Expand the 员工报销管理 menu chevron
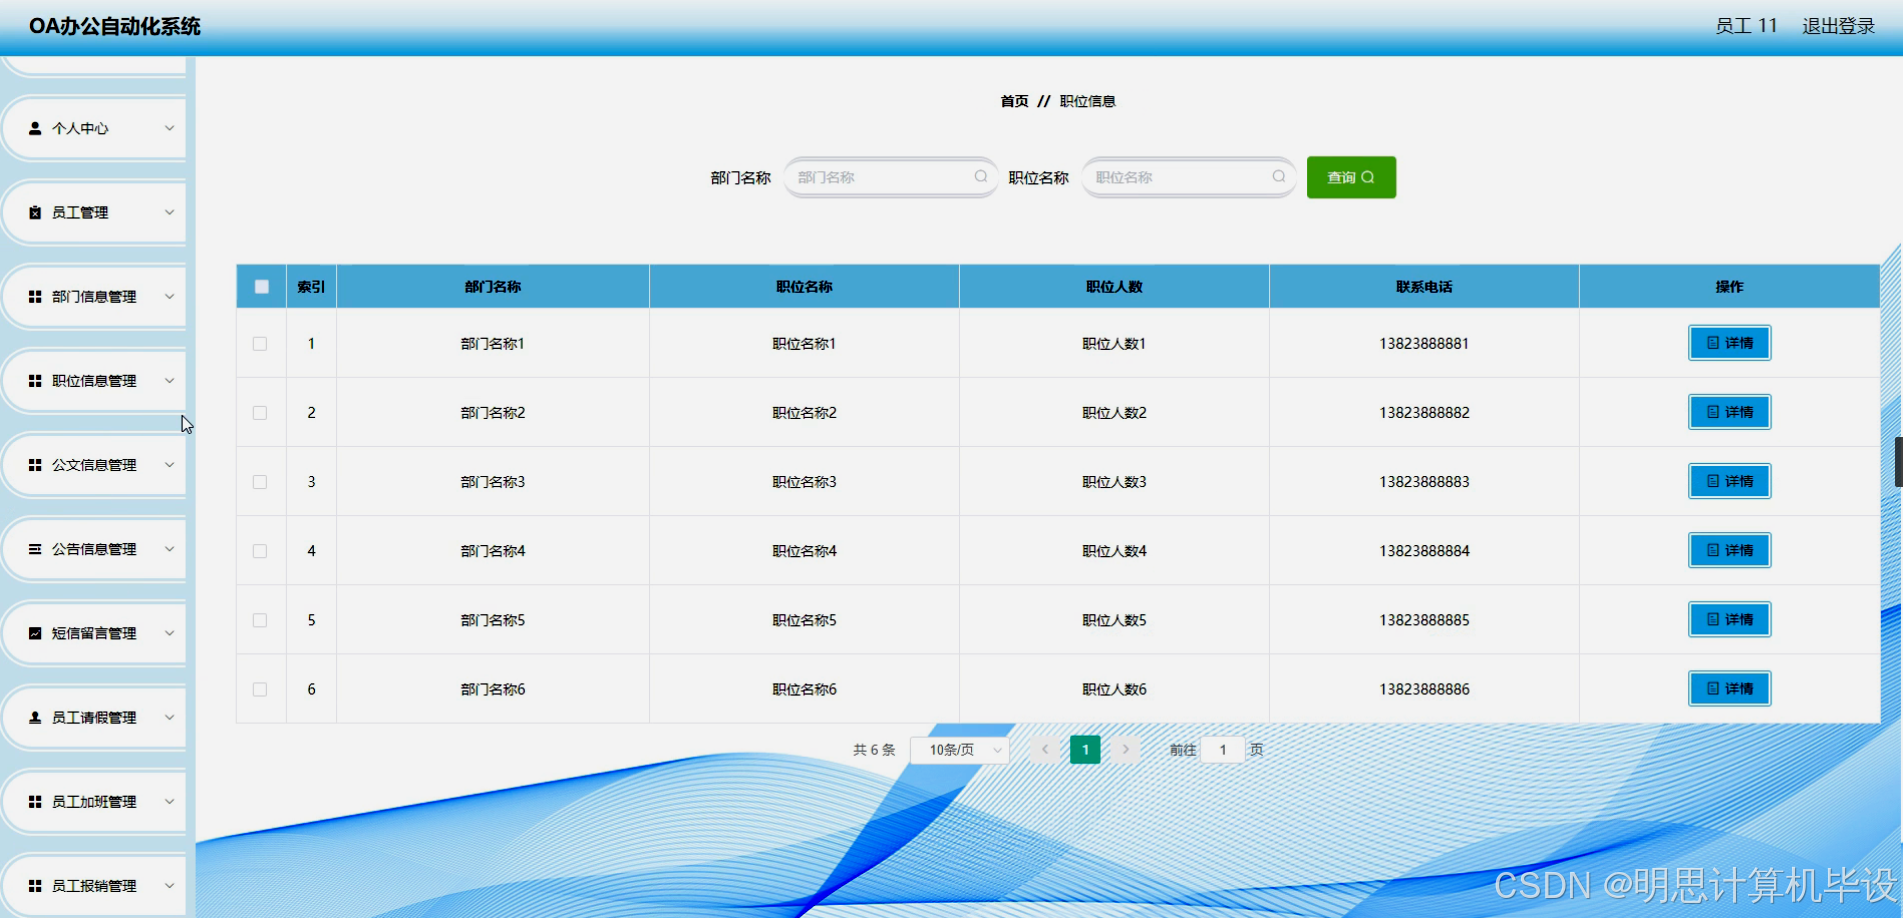1903x918 pixels. 170,885
